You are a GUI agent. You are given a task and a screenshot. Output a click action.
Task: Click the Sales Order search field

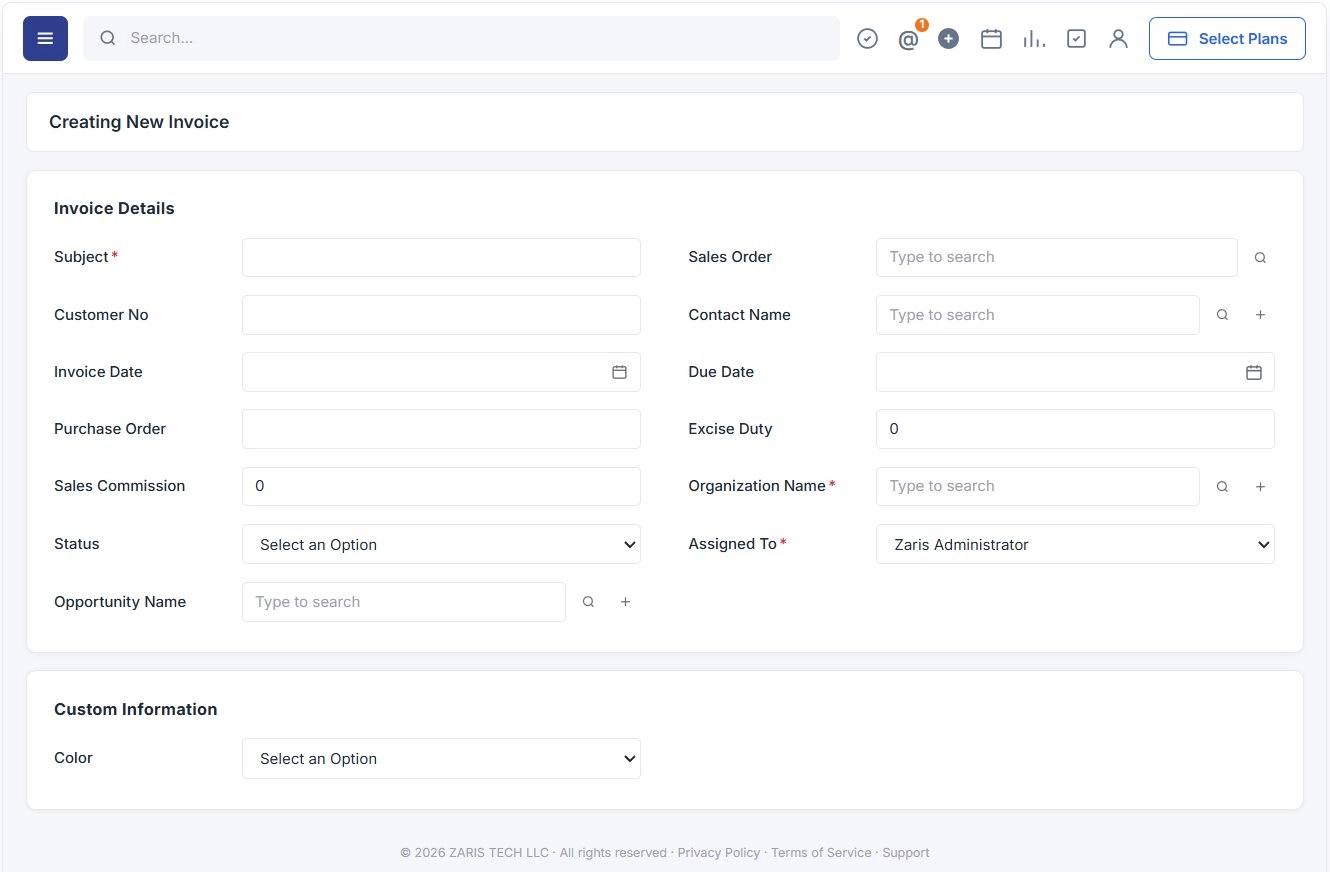coord(1057,257)
